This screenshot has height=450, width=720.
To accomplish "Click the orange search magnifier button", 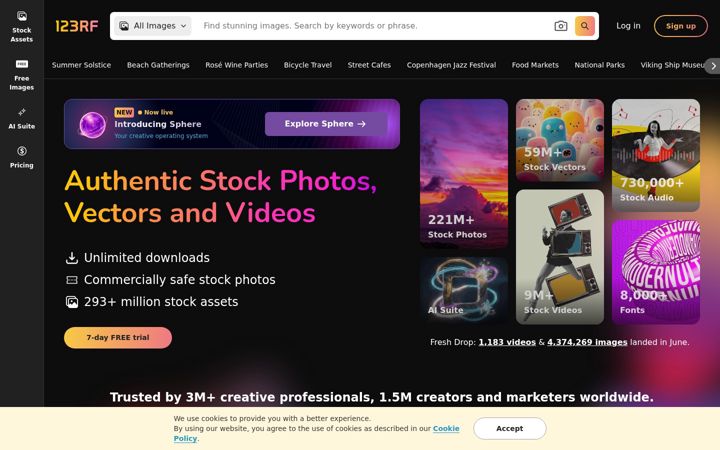I will [x=585, y=26].
